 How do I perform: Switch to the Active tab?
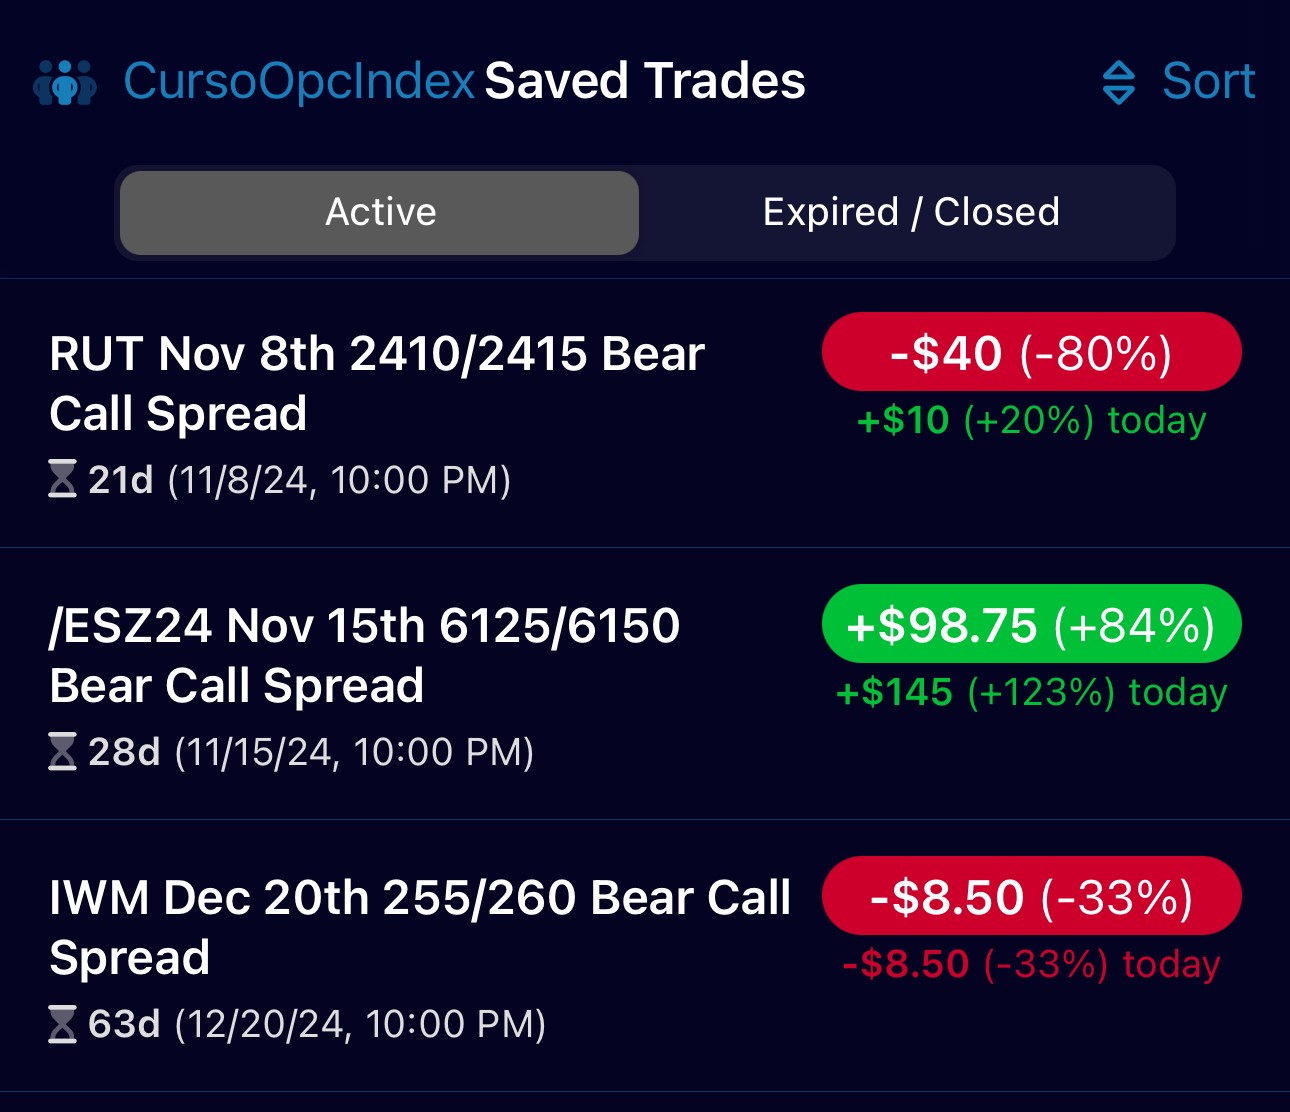tap(380, 212)
